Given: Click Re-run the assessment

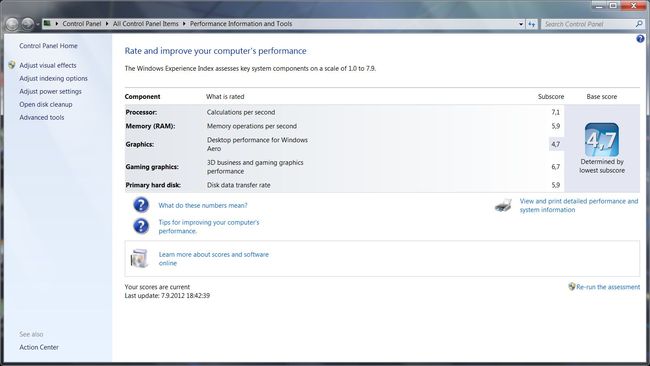Looking at the screenshot, I should (608, 287).
